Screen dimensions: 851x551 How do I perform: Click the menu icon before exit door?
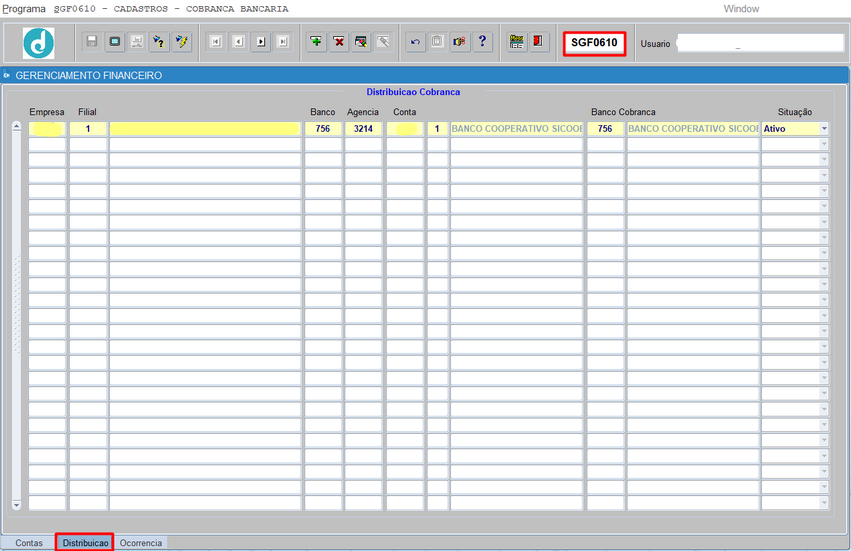click(x=517, y=42)
